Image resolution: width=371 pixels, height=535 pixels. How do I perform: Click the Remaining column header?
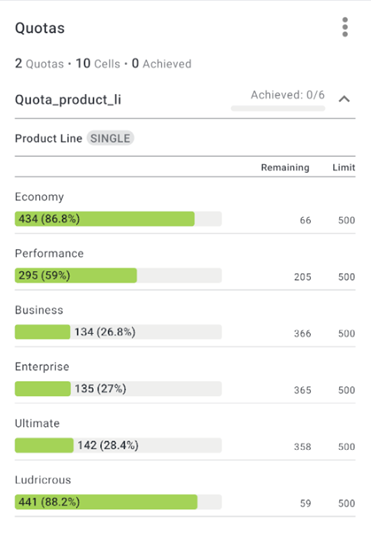[285, 168]
